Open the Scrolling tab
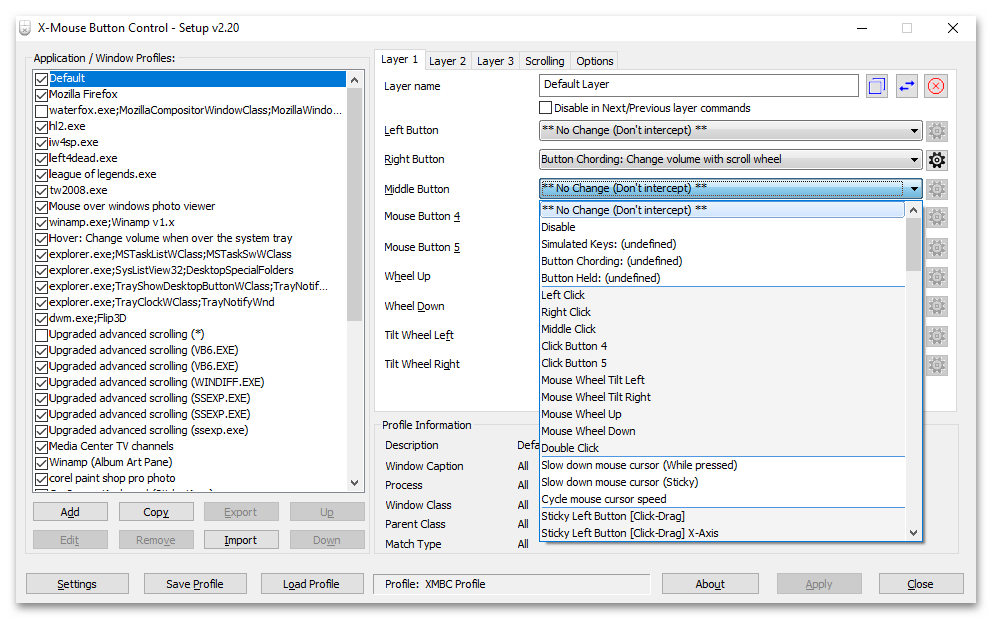The height and width of the screenshot is (619, 992). pos(545,61)
